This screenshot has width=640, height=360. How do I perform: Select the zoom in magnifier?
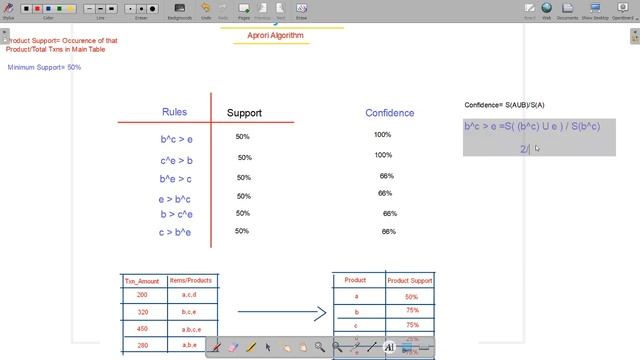coord(320,347)
